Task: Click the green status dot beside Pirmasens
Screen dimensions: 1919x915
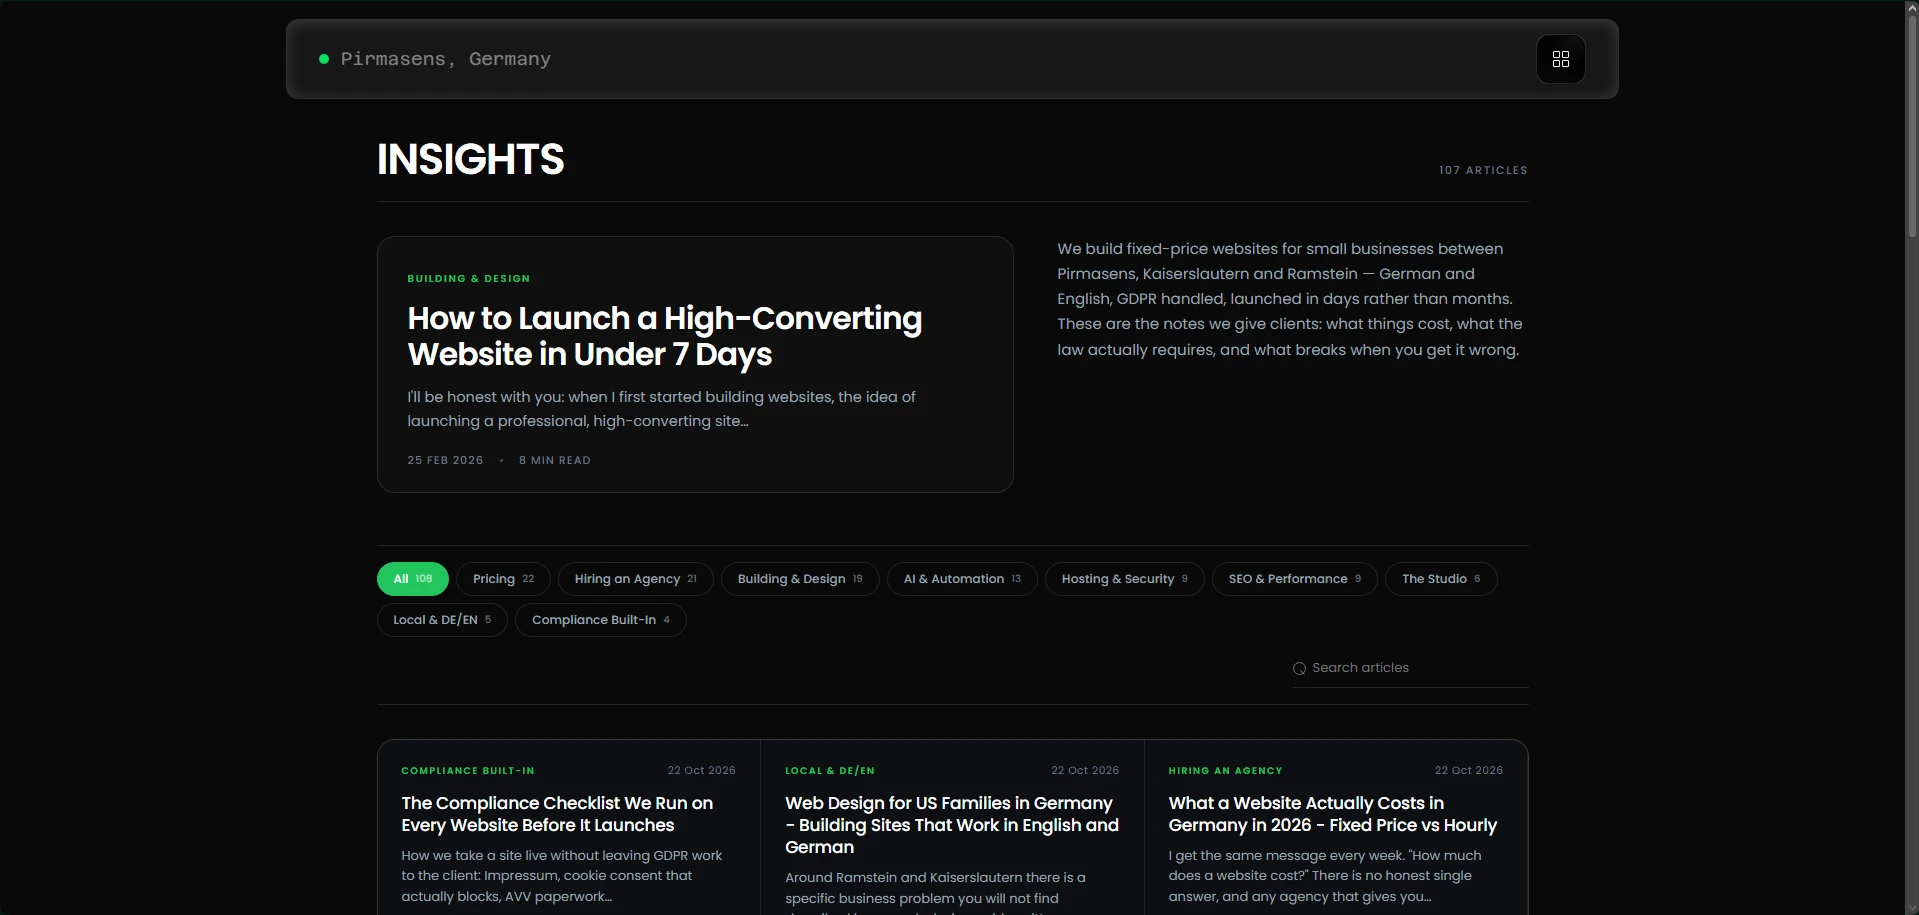Action: (x=324, y=59)
